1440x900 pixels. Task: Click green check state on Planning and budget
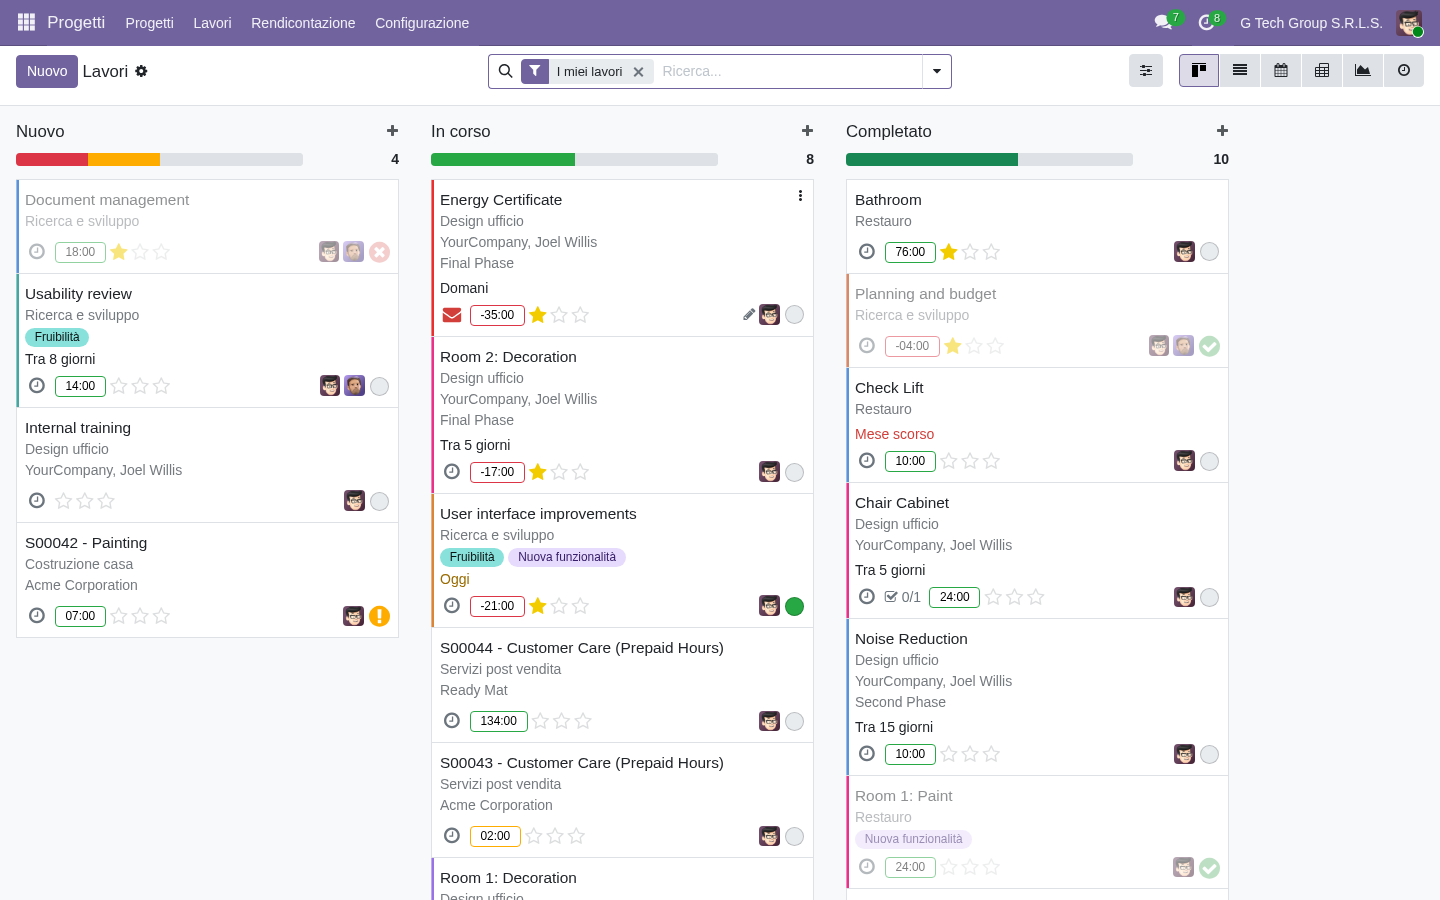1210,346
